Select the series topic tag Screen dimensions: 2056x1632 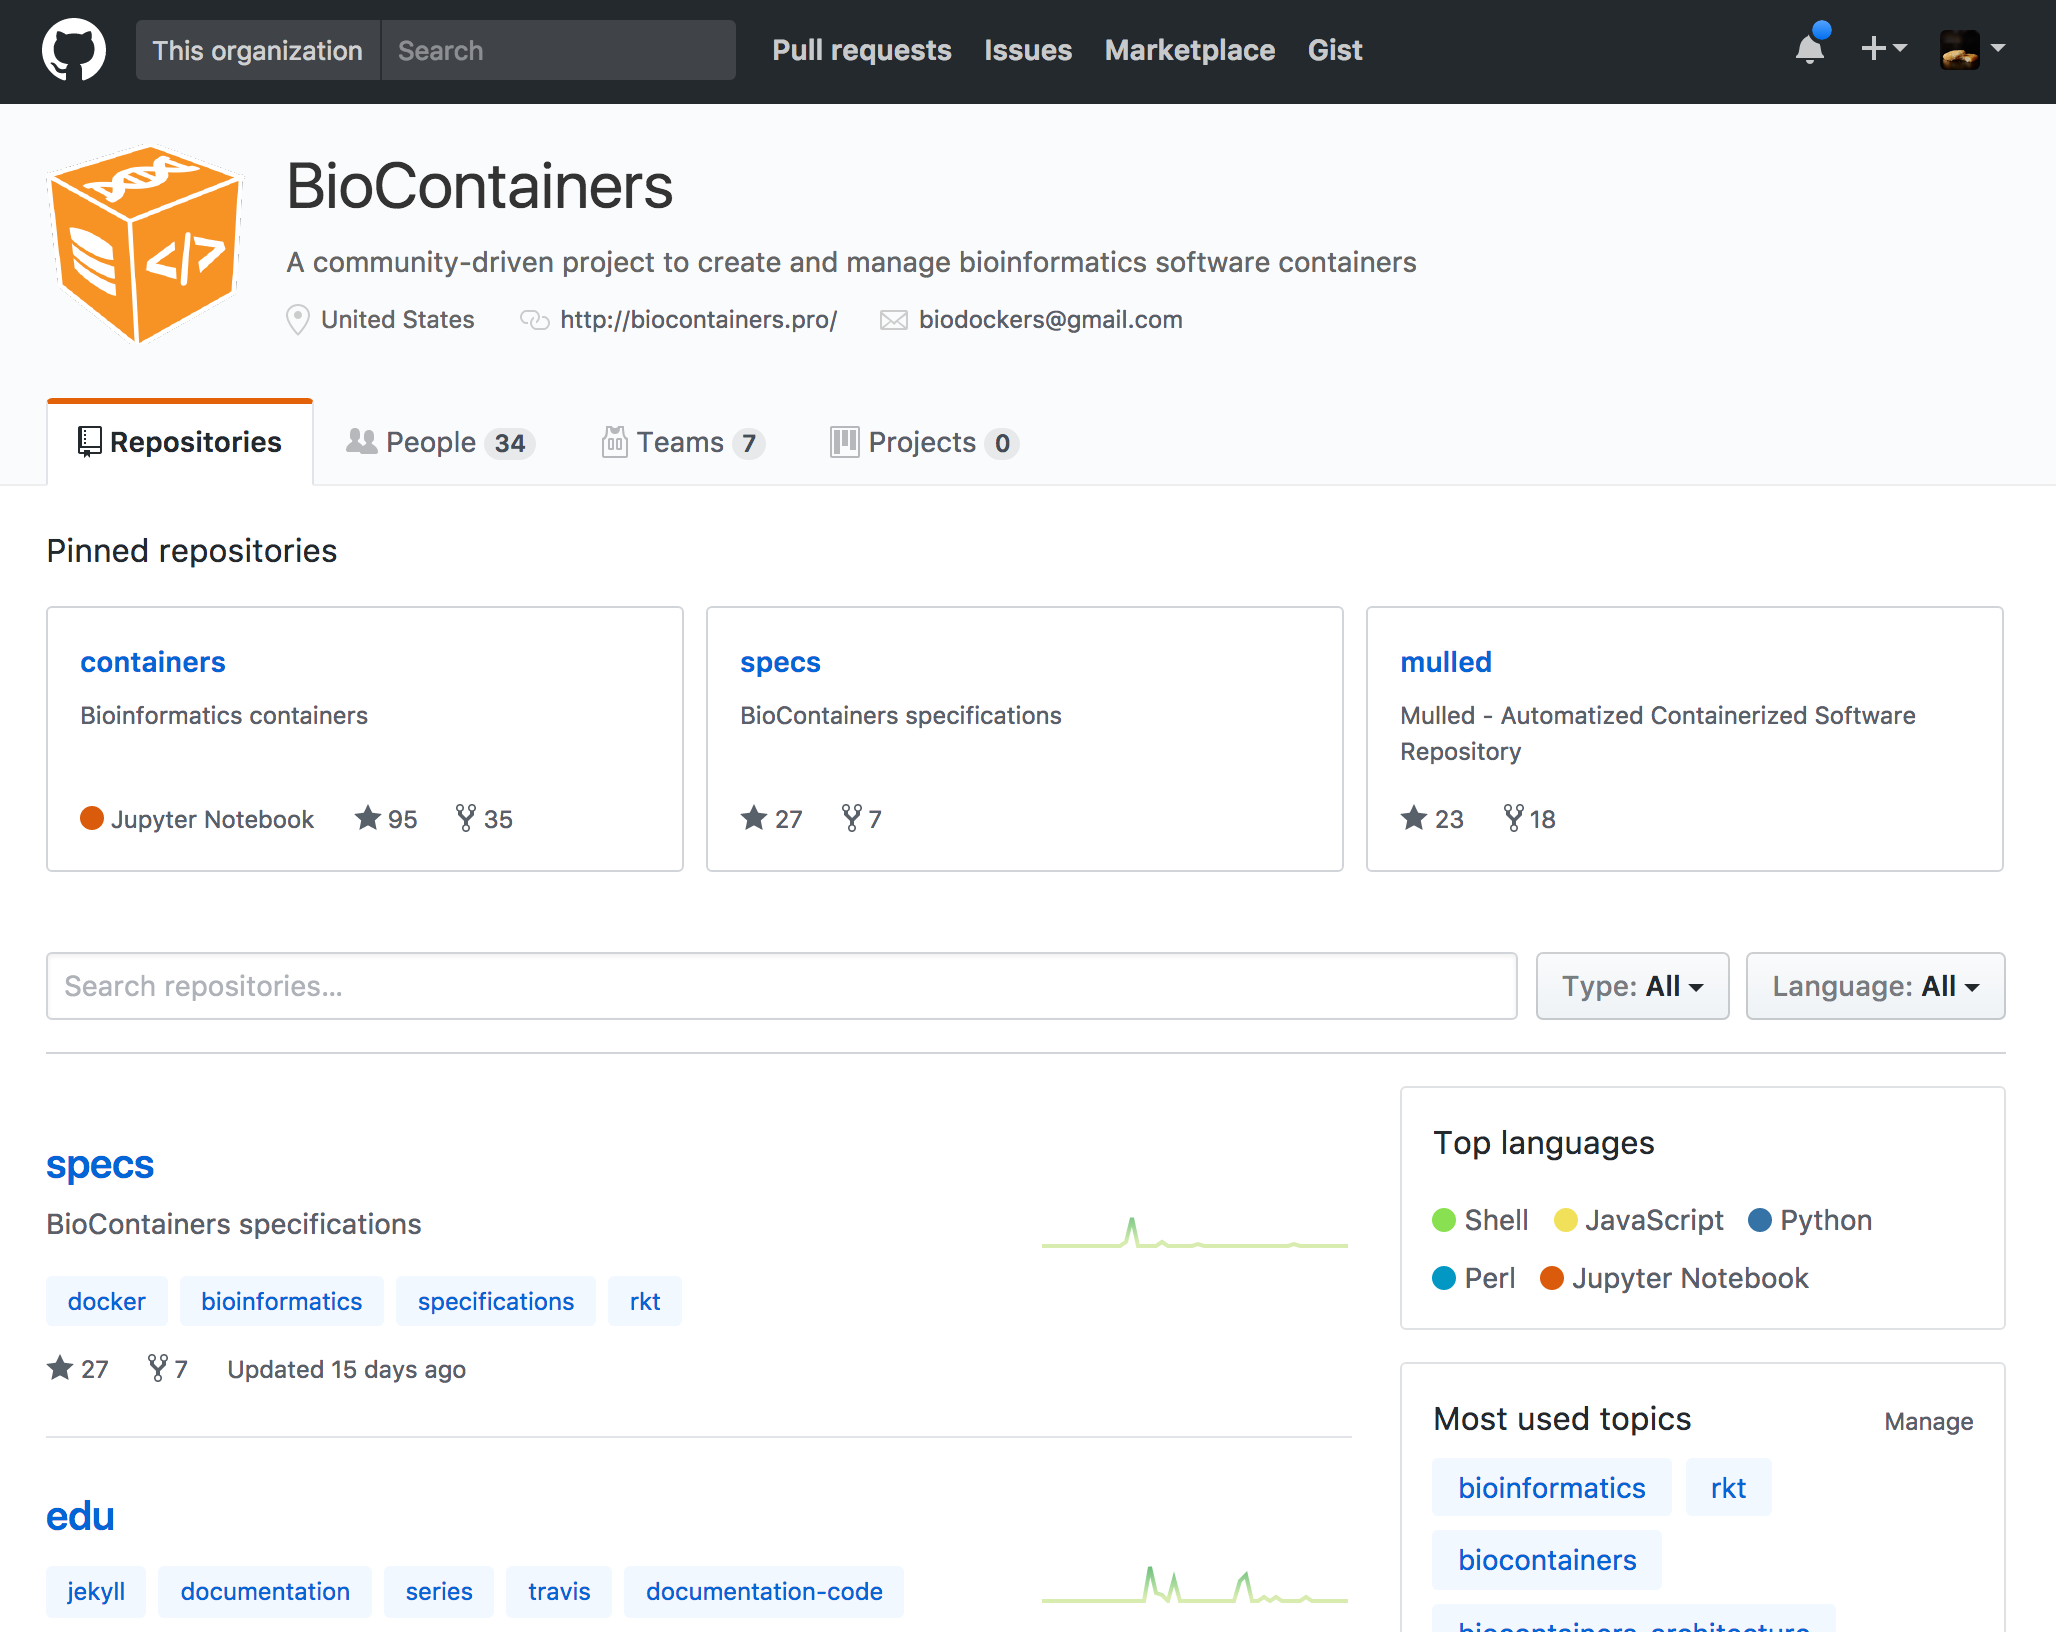[x=439, y=1591]
